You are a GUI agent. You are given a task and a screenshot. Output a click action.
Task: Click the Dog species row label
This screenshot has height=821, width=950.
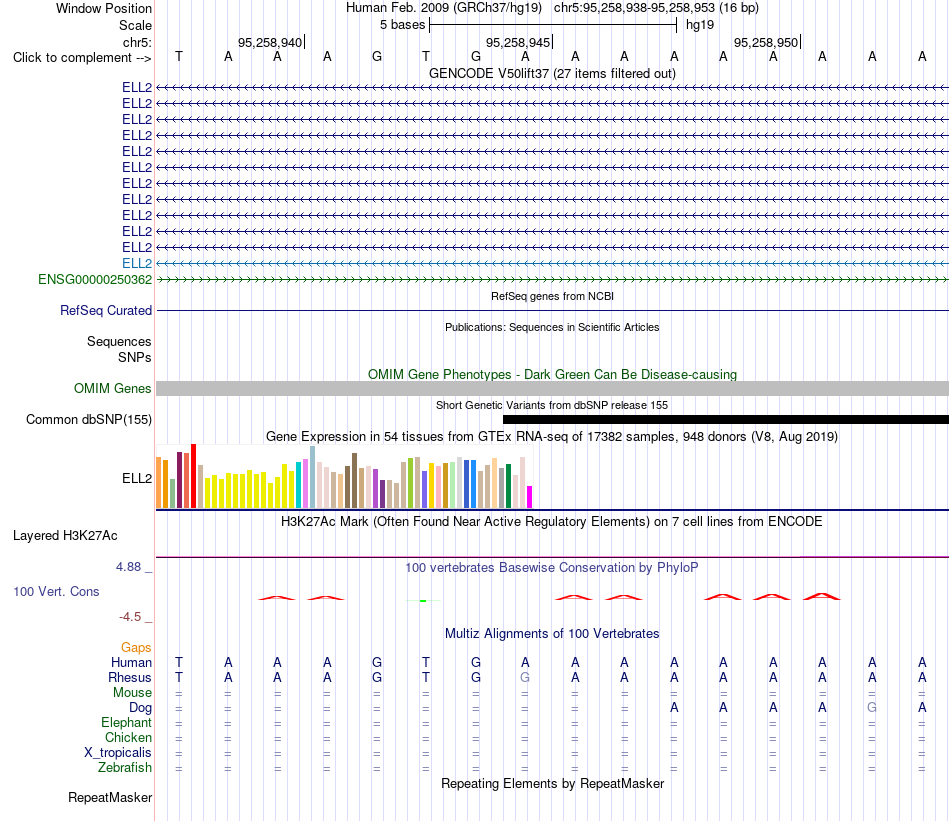click(x=141, y=708)
